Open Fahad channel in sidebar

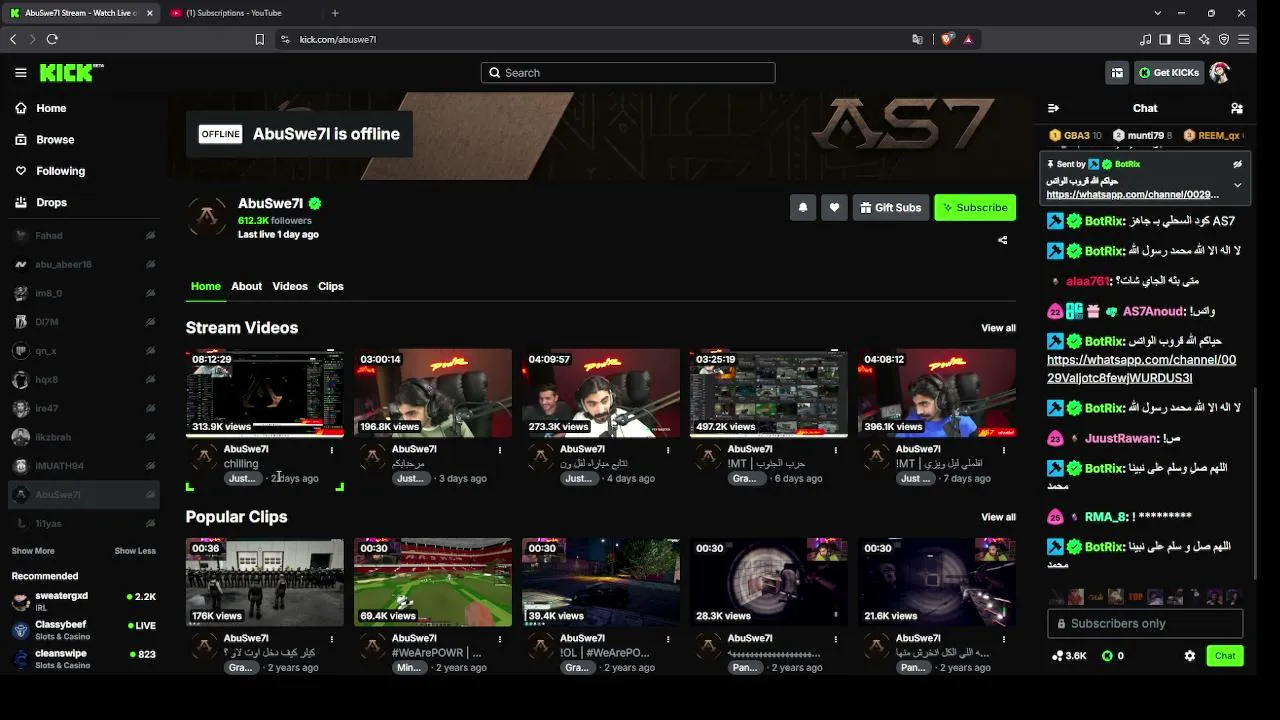pyautogui.click(x=84, y=236)
